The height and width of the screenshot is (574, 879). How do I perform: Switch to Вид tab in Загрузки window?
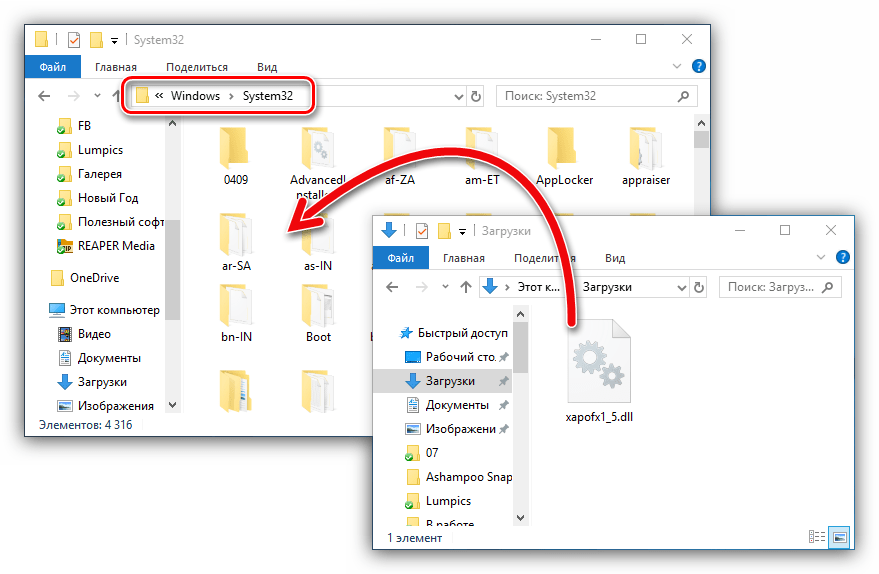(x=616, y=257)
